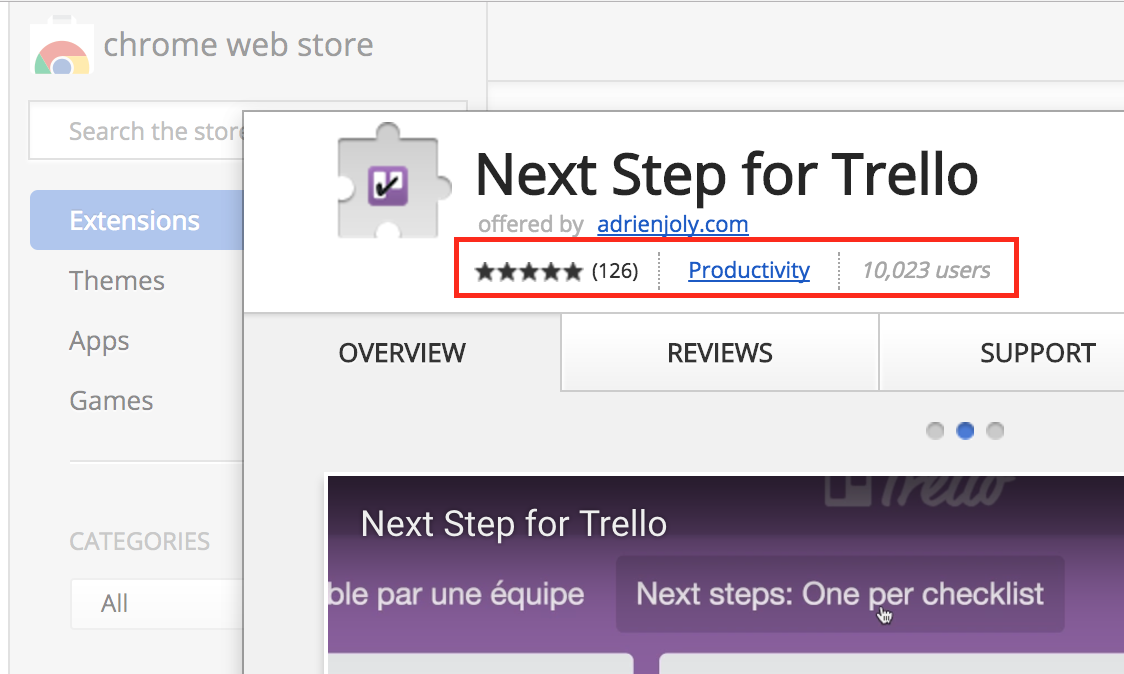Click the Chrome Web Store logo icon
Viewport: 1124px width, 674px height.
(x=62, y=51)
